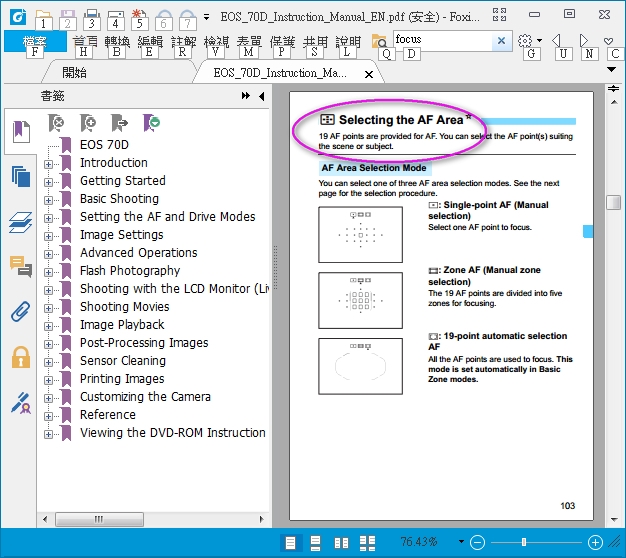626x558 pixels.
Task: Click the add new bookmark icon
Action: (x=88, y=123)
